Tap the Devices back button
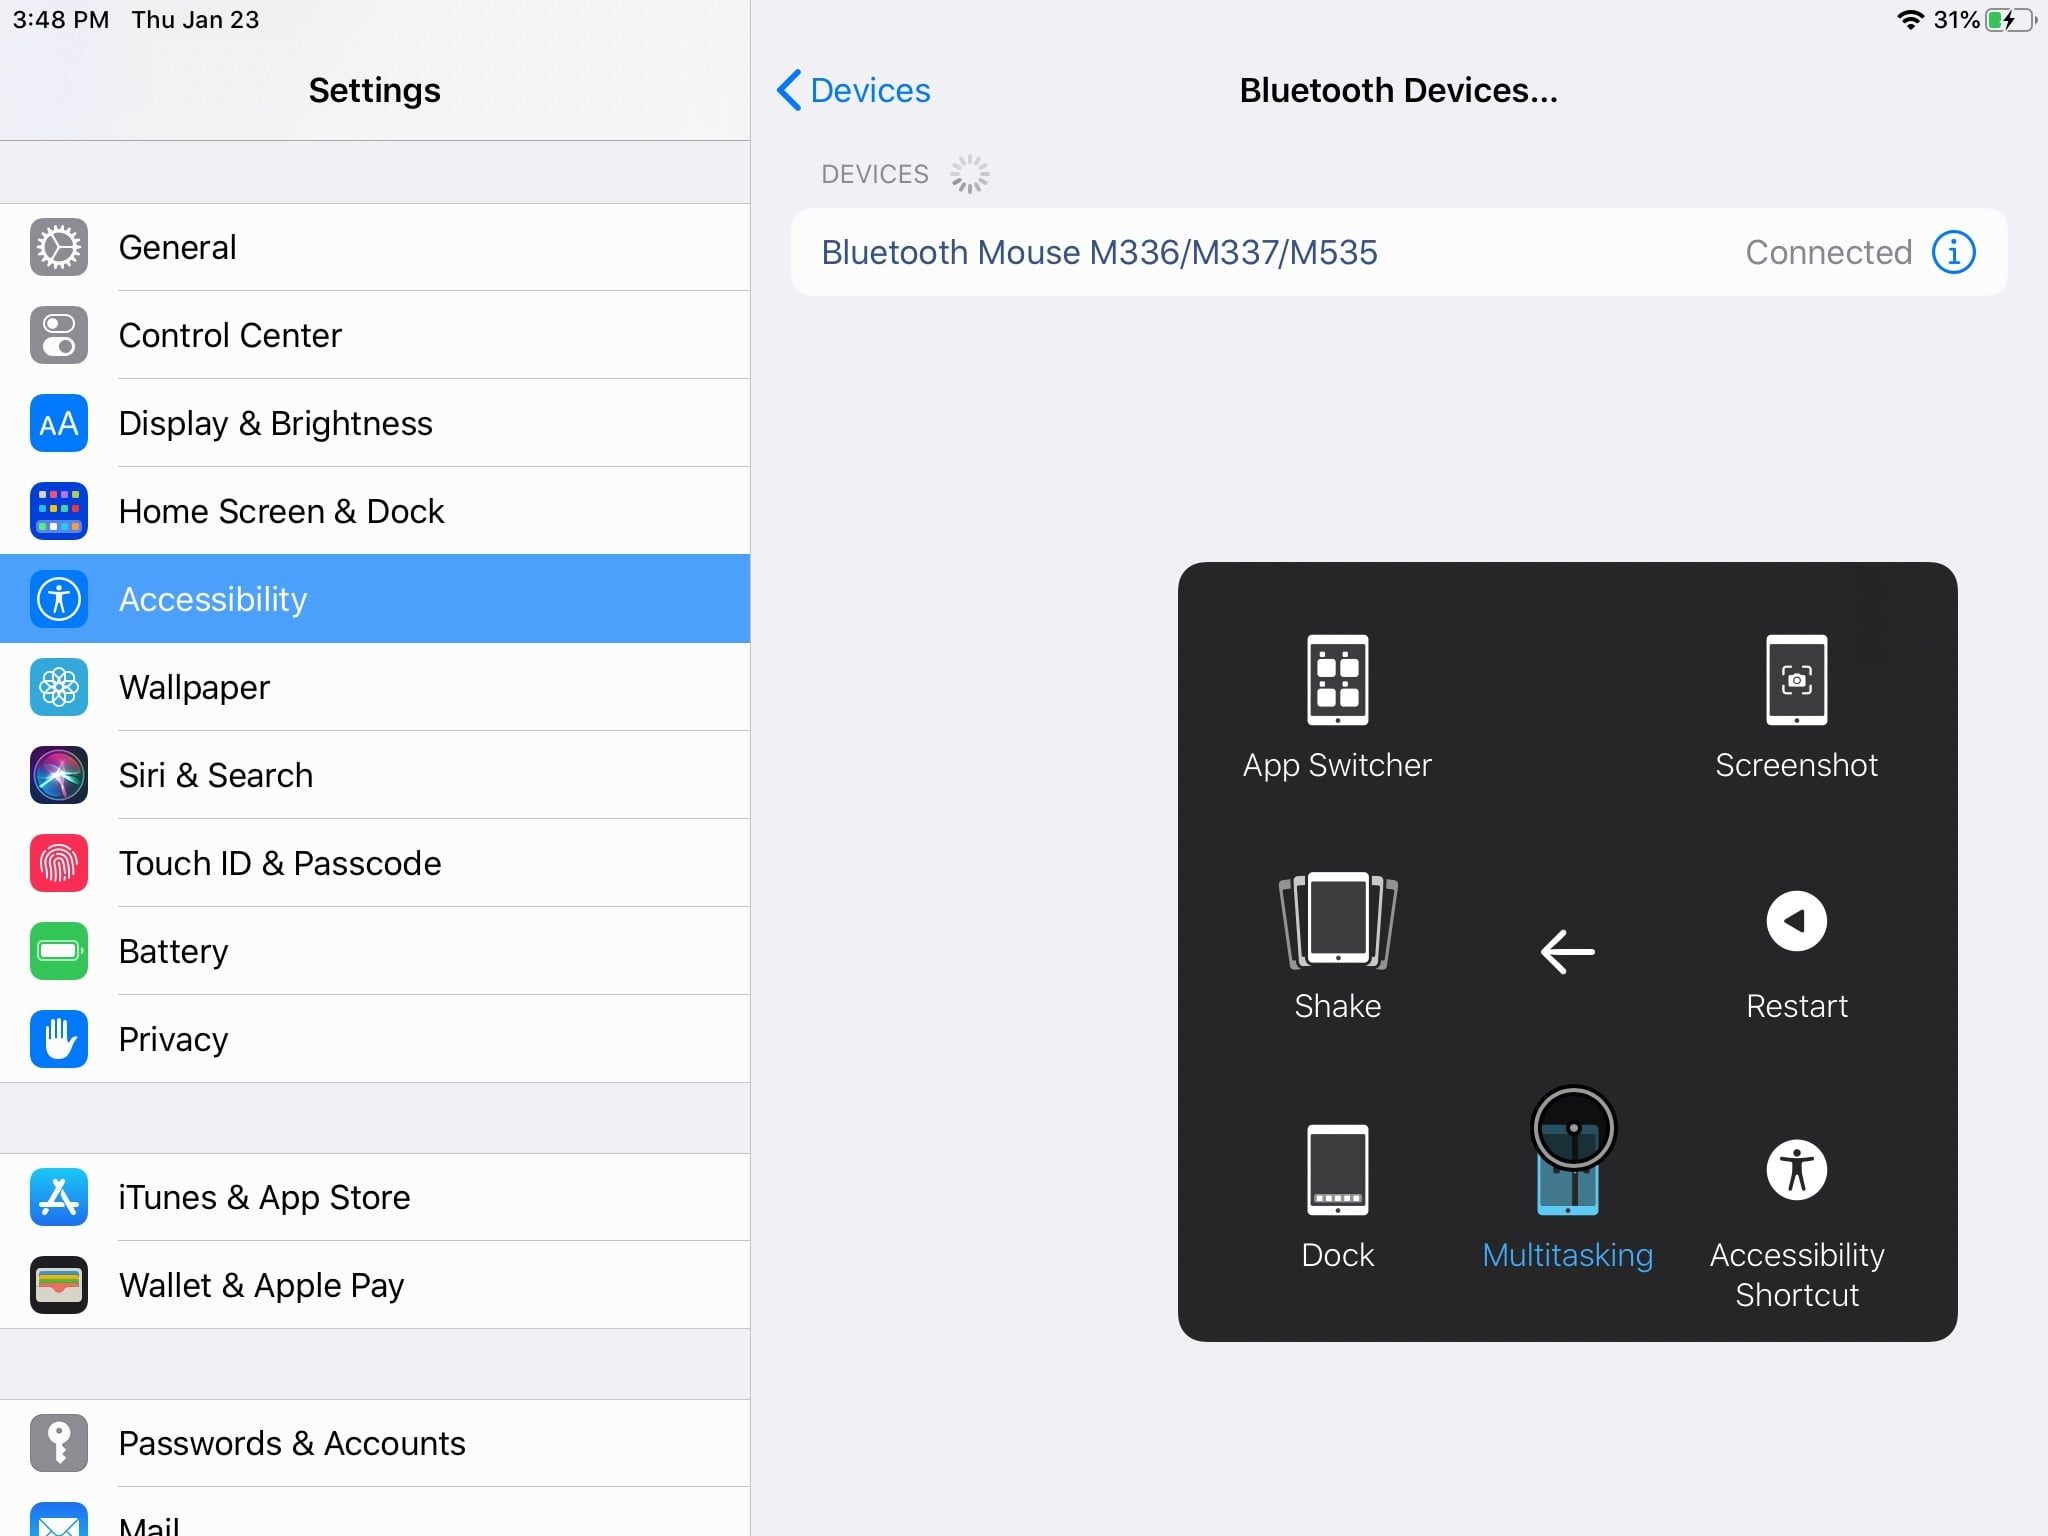The width and height of the screenshot is (2048, 1536). [852, 90]
